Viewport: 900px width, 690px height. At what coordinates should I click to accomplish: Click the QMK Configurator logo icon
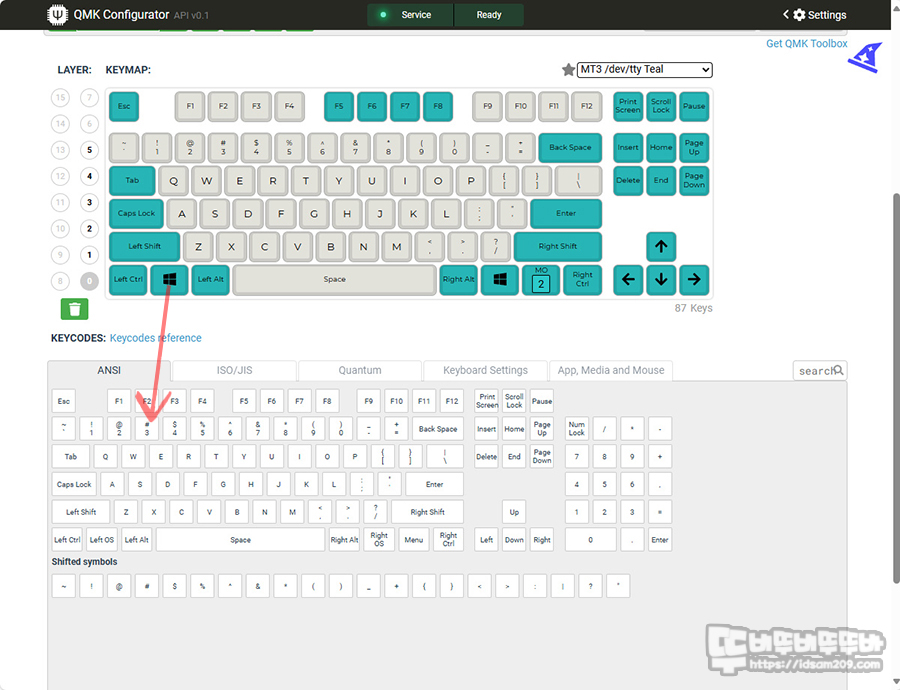57,14
